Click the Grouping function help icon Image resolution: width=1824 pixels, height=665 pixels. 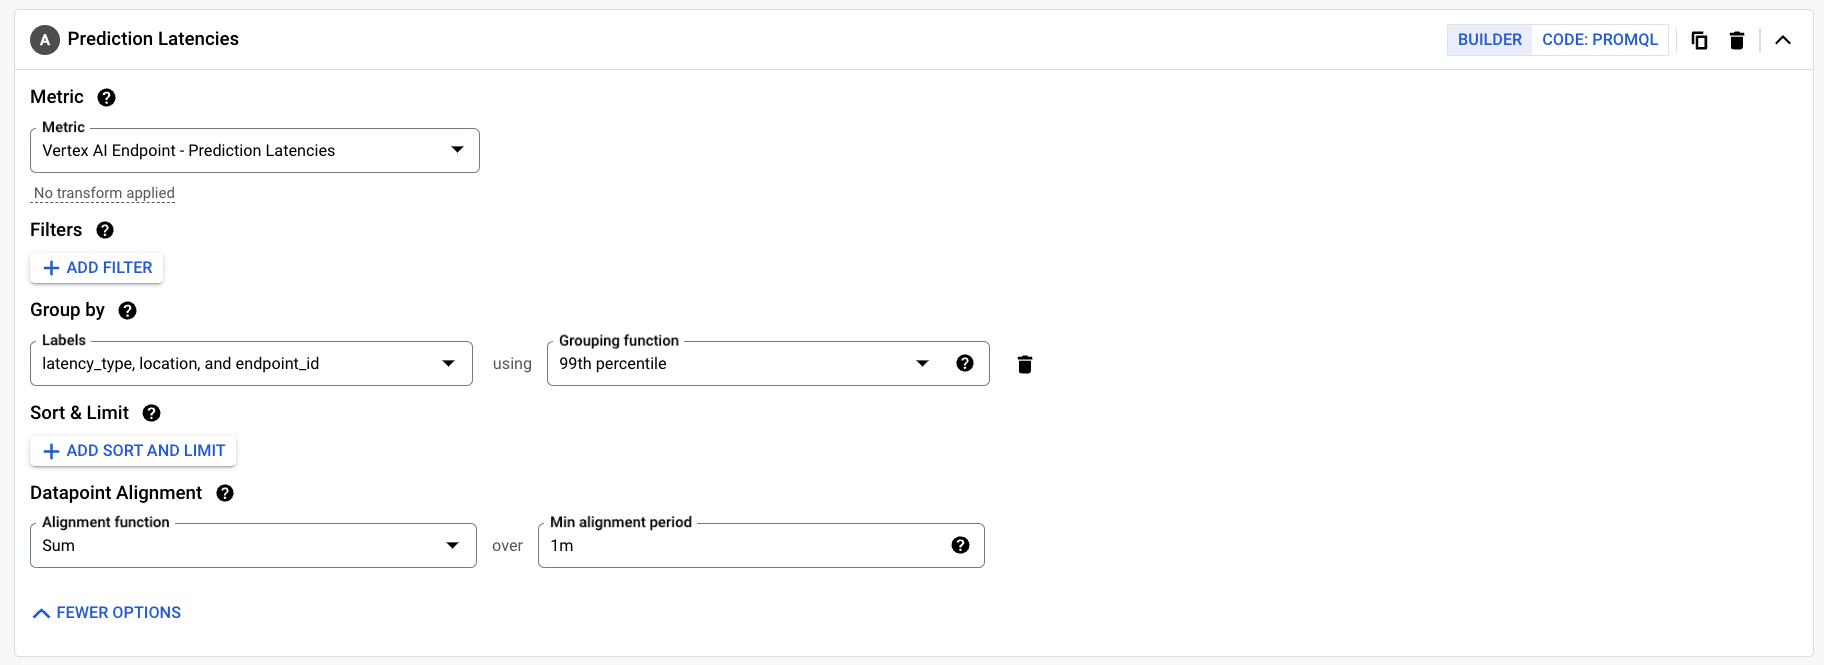[965, 363]
